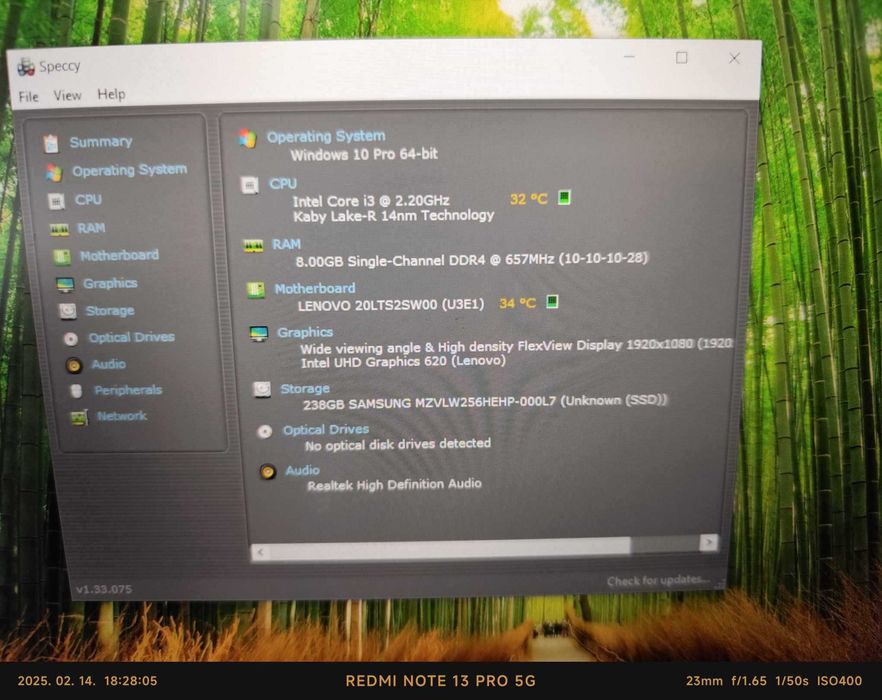This screenshot has width=882, height=700.
Task: Select Summary in the sidebar
Action: pos(101,142)
